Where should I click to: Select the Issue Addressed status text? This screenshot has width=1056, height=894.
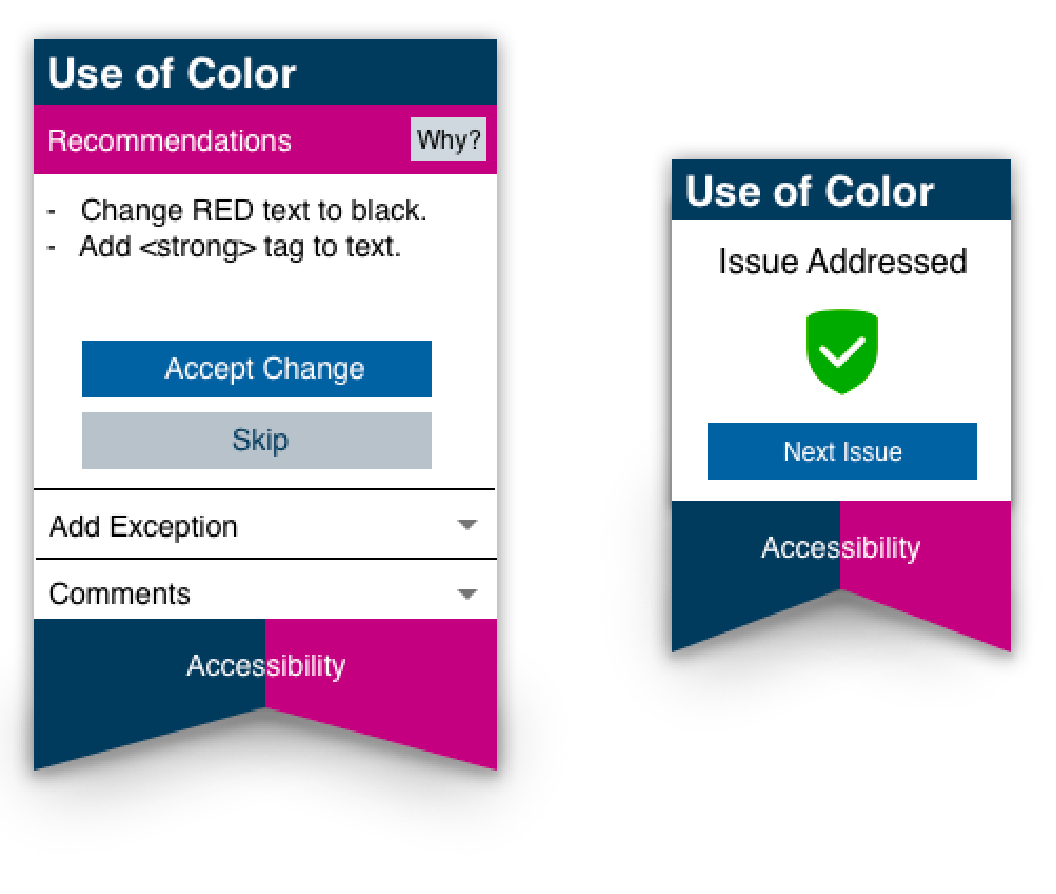pyautogui.click(x=842, y=262)
